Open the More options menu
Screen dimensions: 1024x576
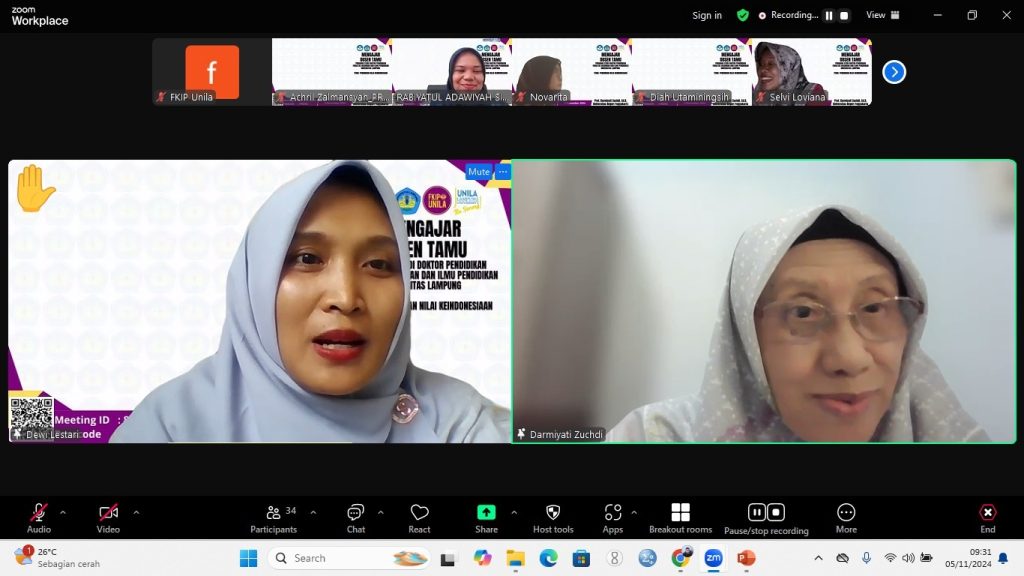click(846, 517)
